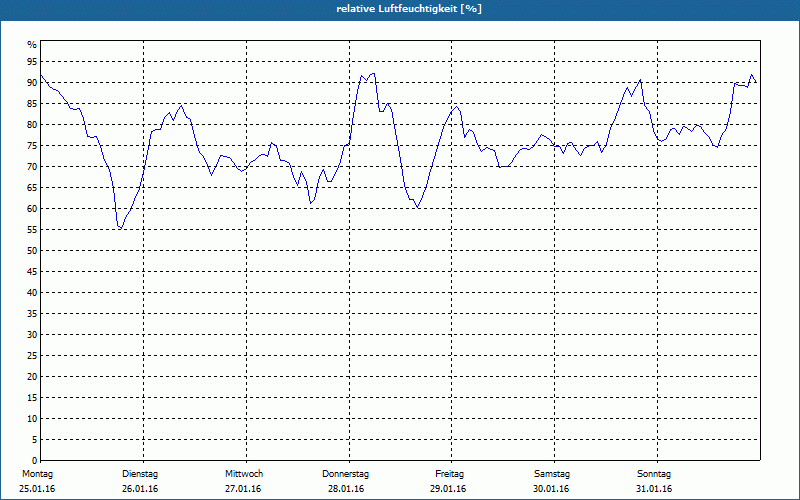Click the y-axis value '85'
800x500 pixels.
click(x=32, y=104)
